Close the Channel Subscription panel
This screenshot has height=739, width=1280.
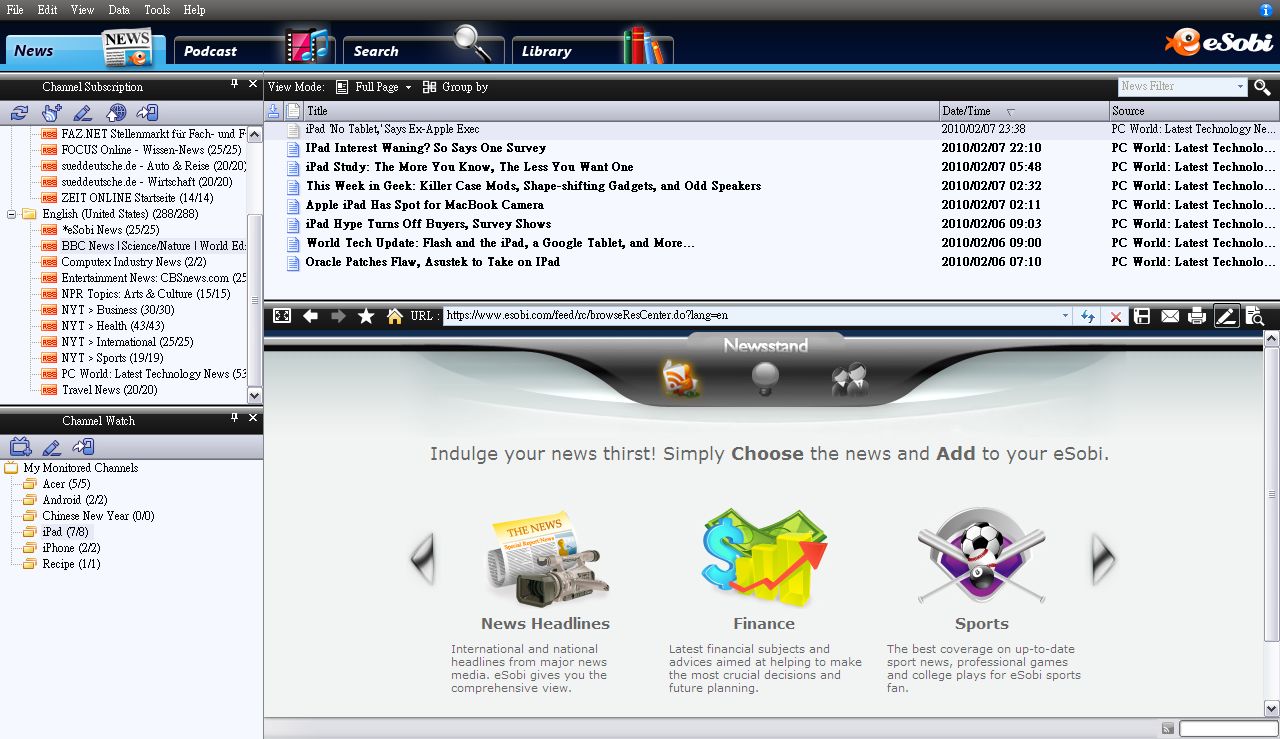click(x=253, y=84)
